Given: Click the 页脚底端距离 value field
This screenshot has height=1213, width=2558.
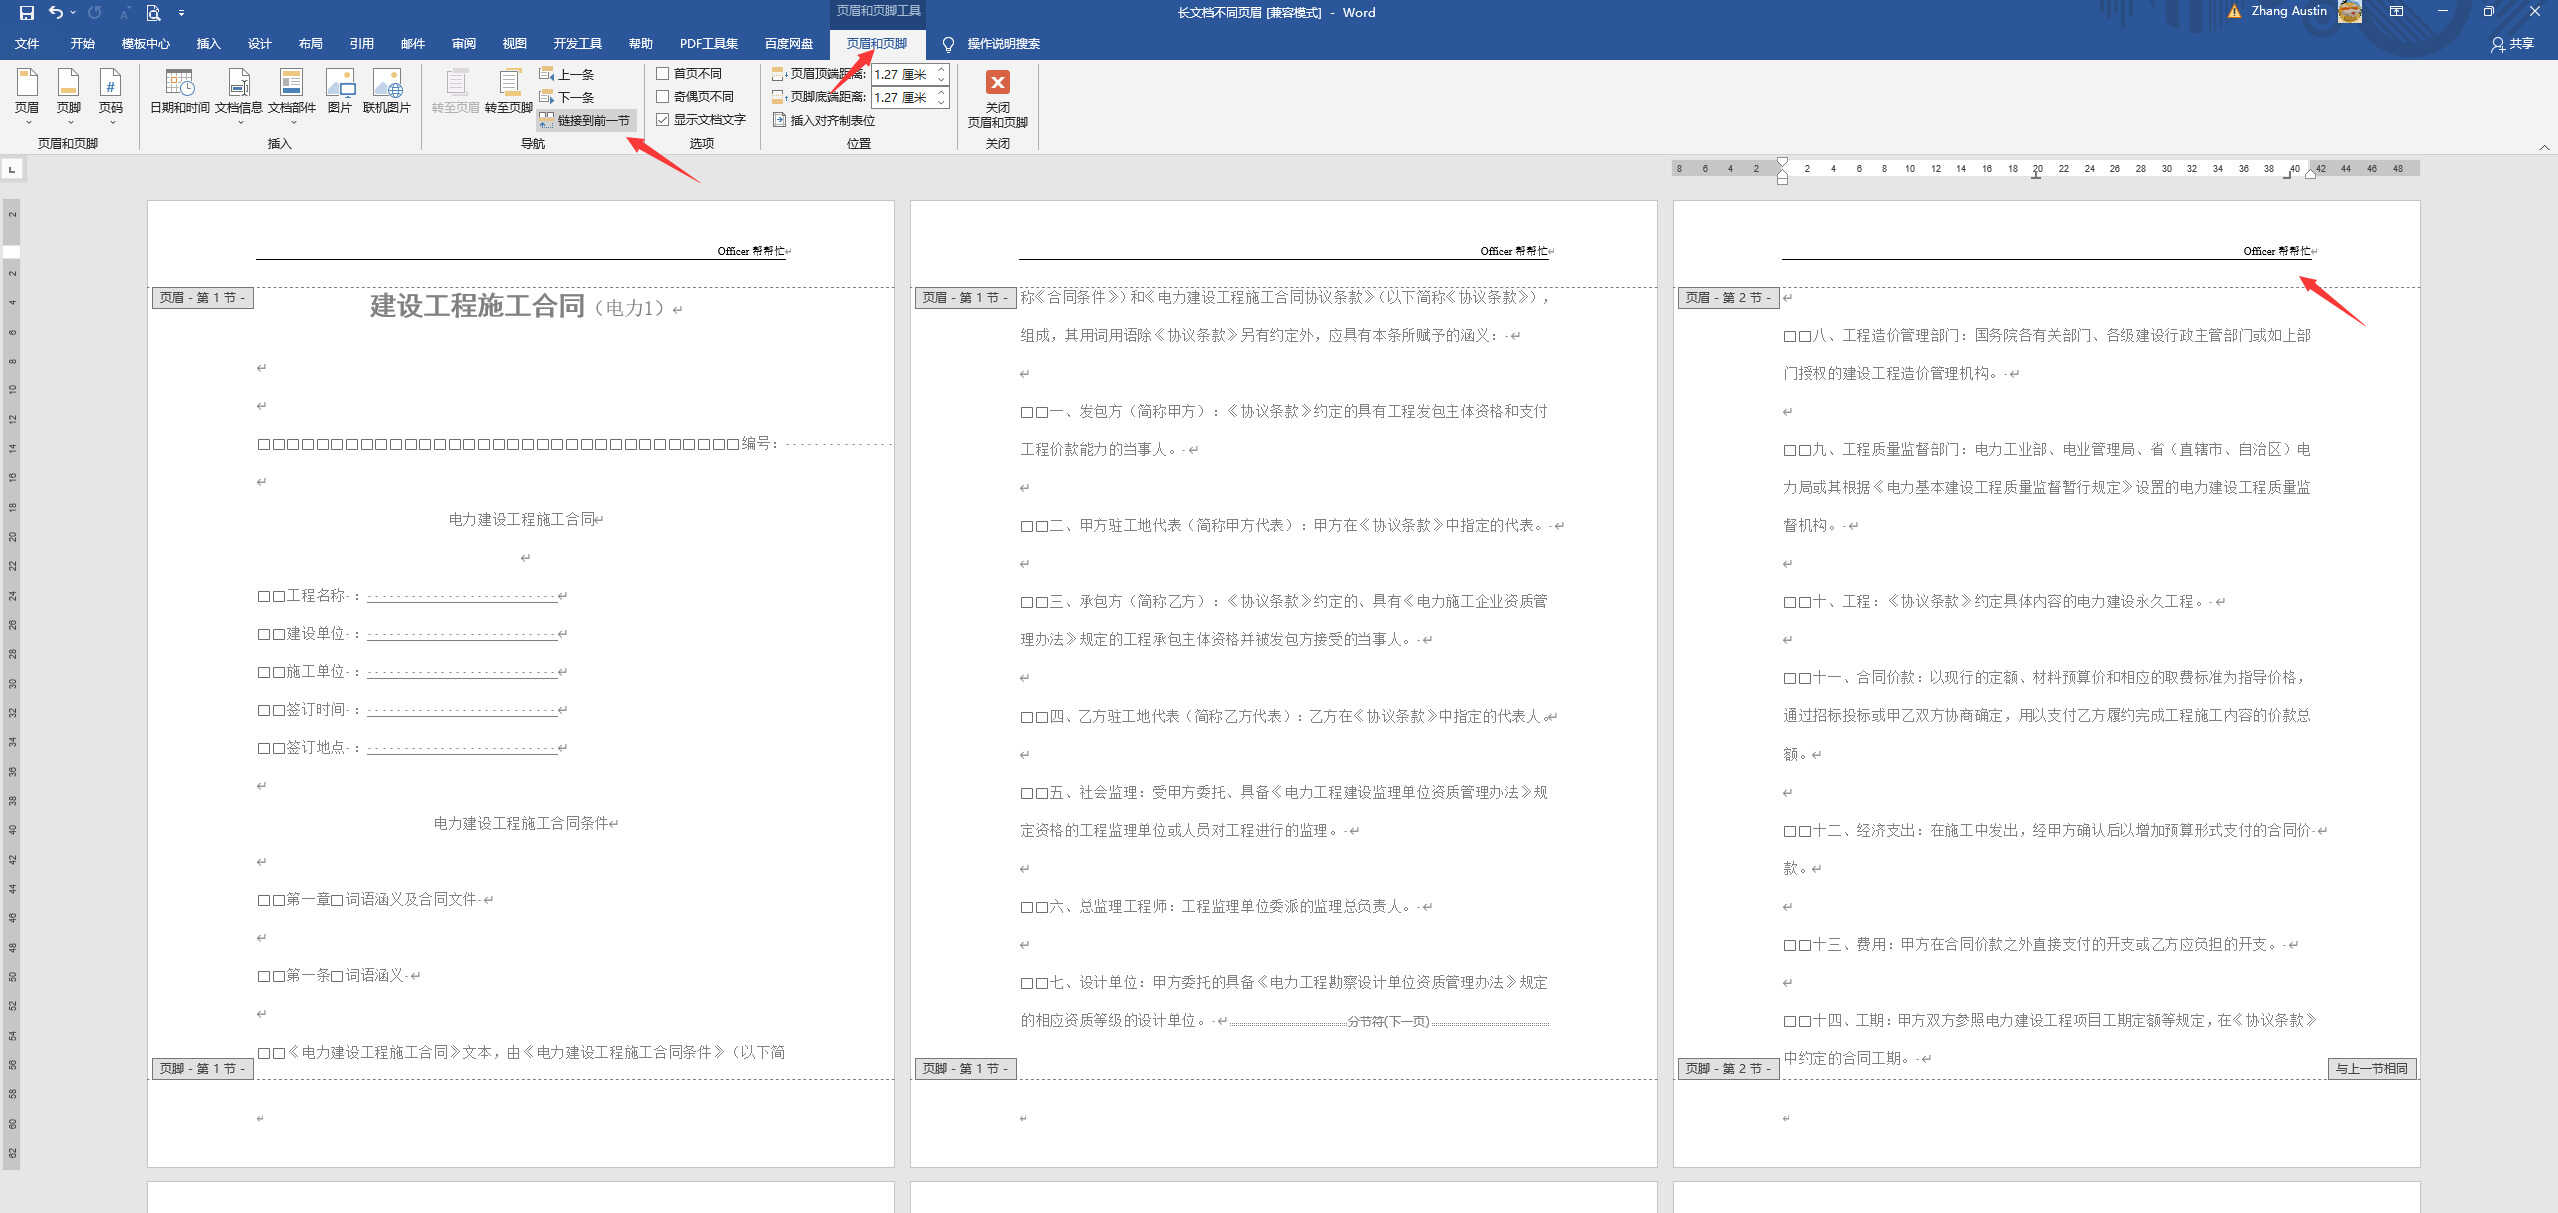Looking at the screenshot, I should pos(902,97).
